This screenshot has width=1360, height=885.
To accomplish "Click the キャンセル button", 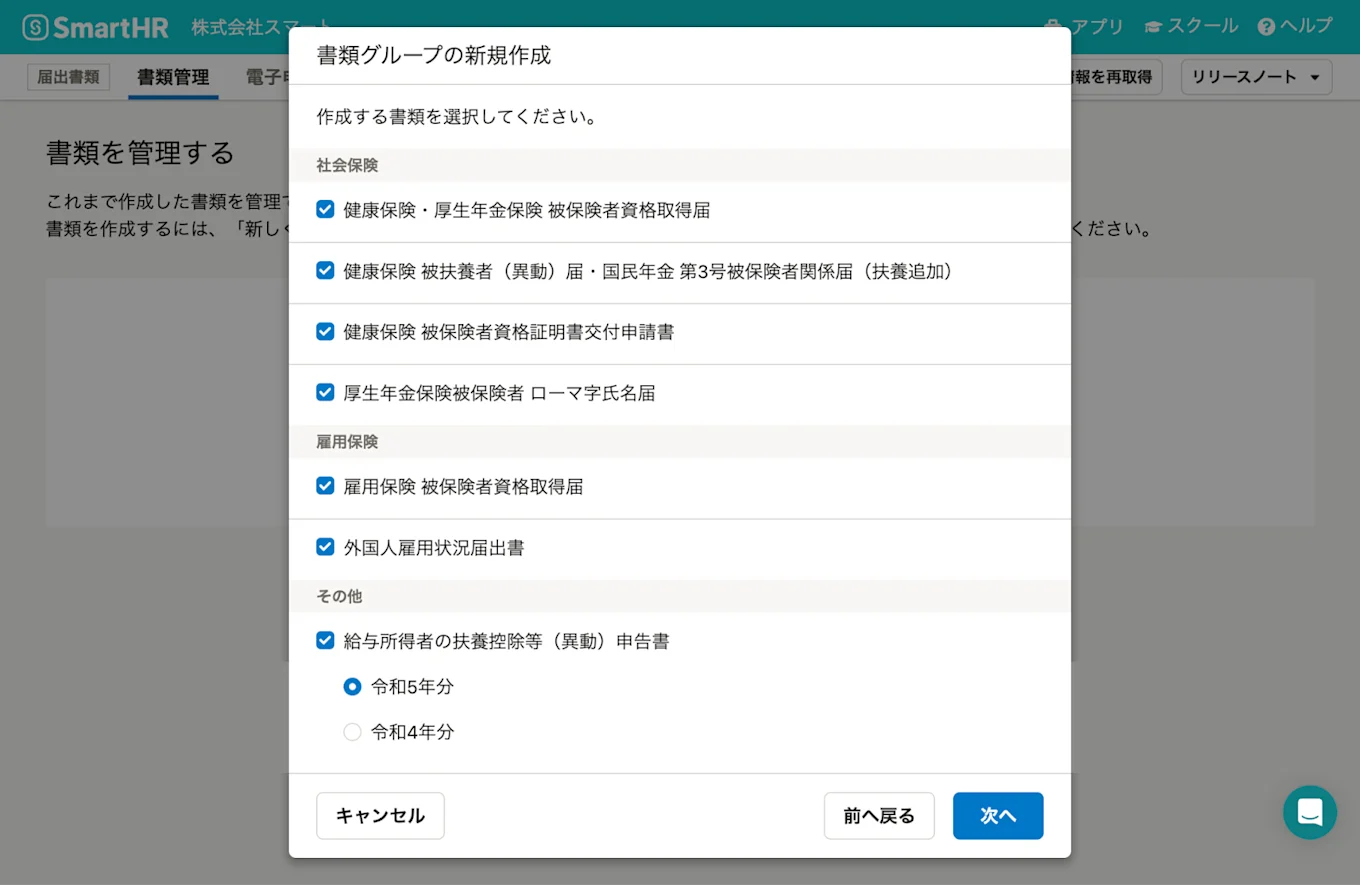I will [380, 816].
